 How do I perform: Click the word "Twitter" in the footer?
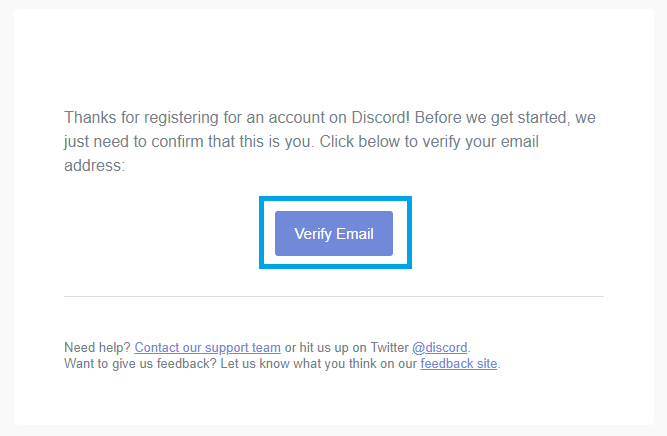pos(389,348)
